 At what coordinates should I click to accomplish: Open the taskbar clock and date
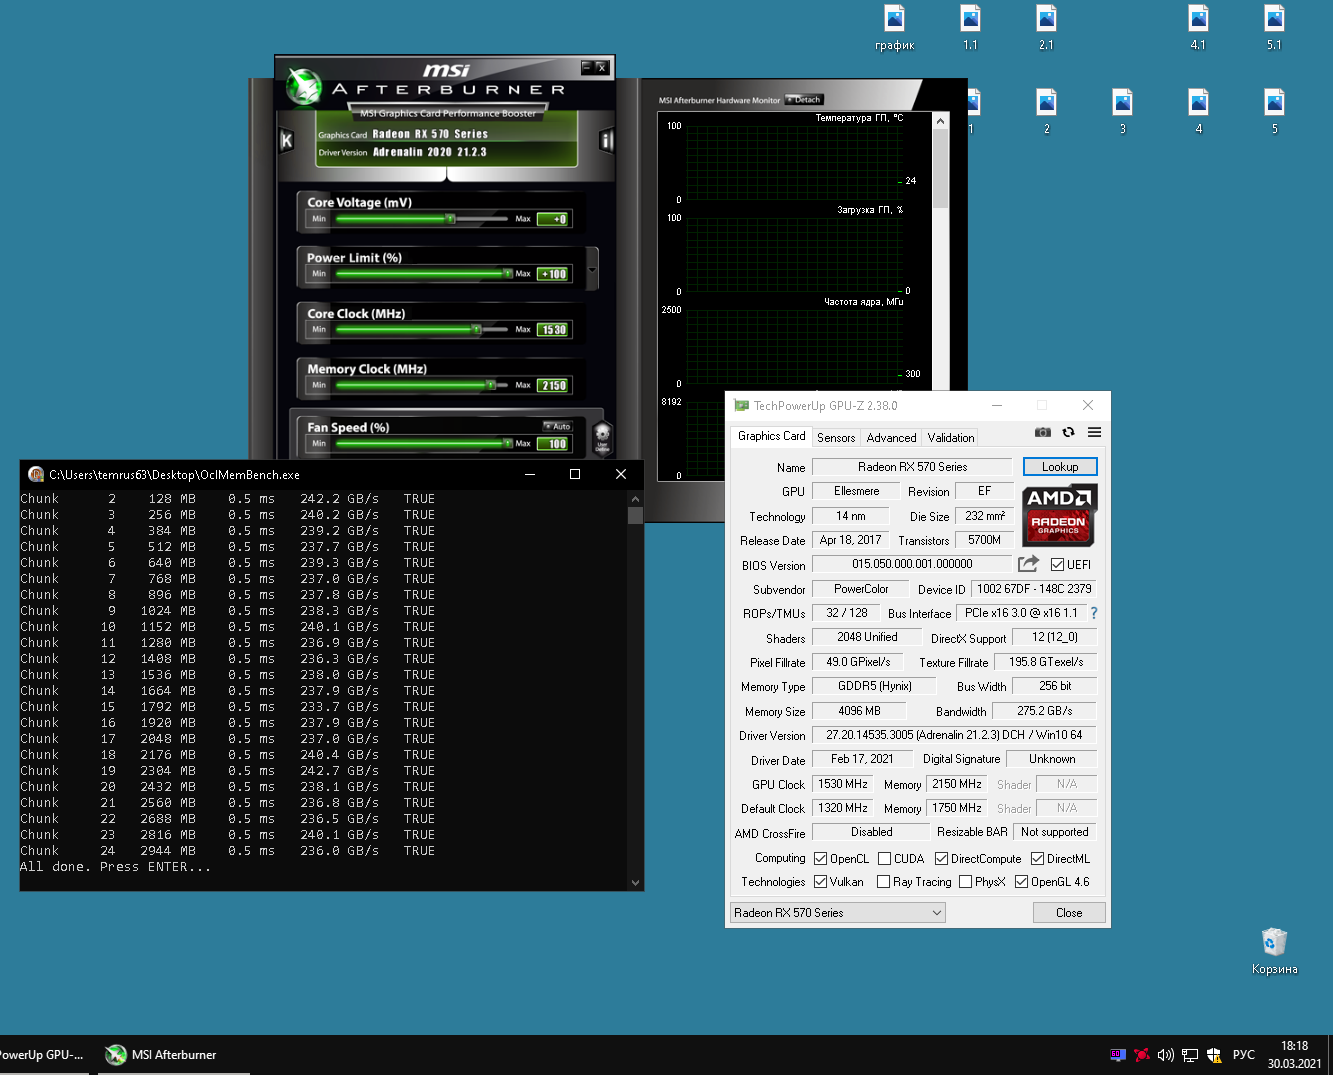coord(1294,1055)
